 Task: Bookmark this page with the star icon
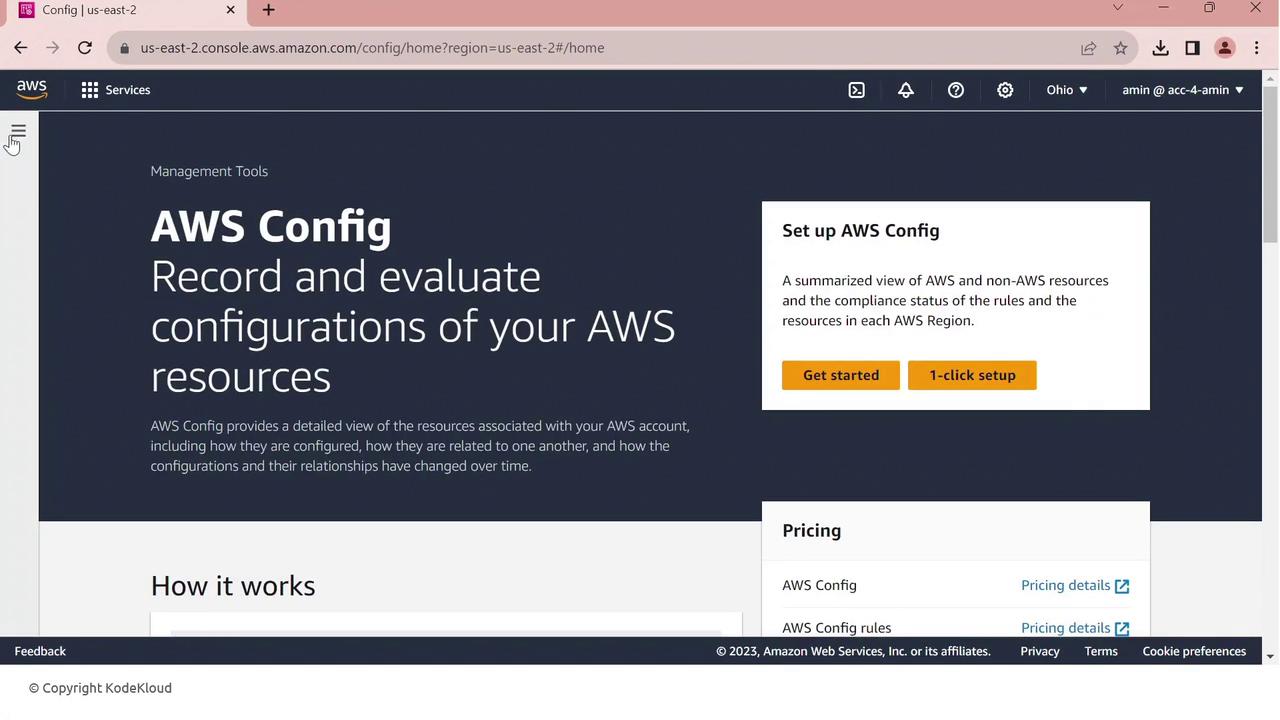coord(1121,48)
